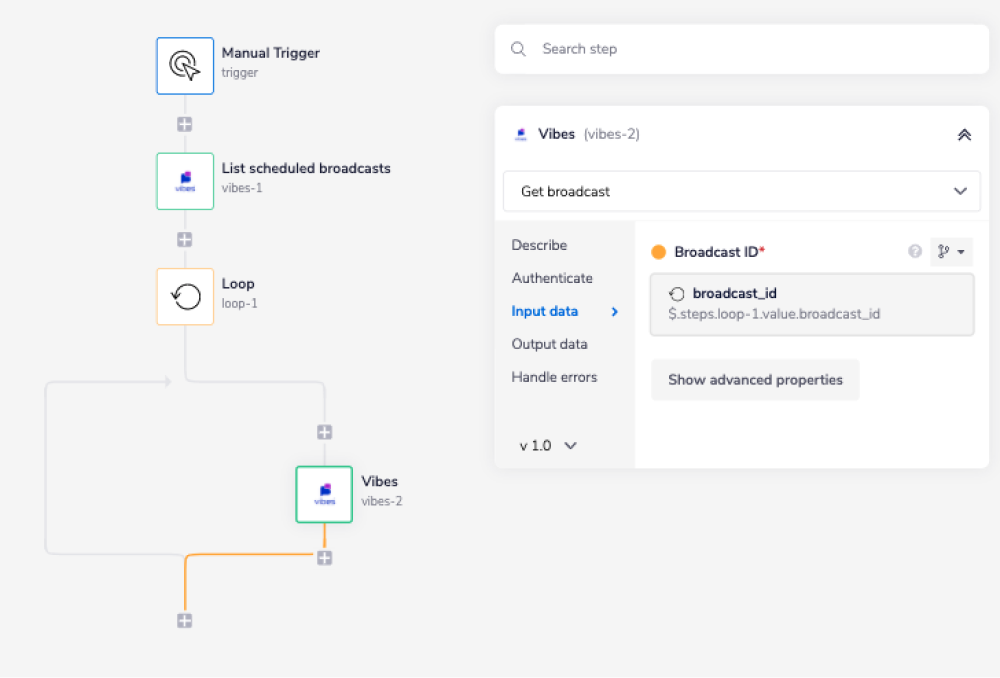This screenshot has height=678, width=1000.
Task: Click Show advanced properties button
Action: 755,380
